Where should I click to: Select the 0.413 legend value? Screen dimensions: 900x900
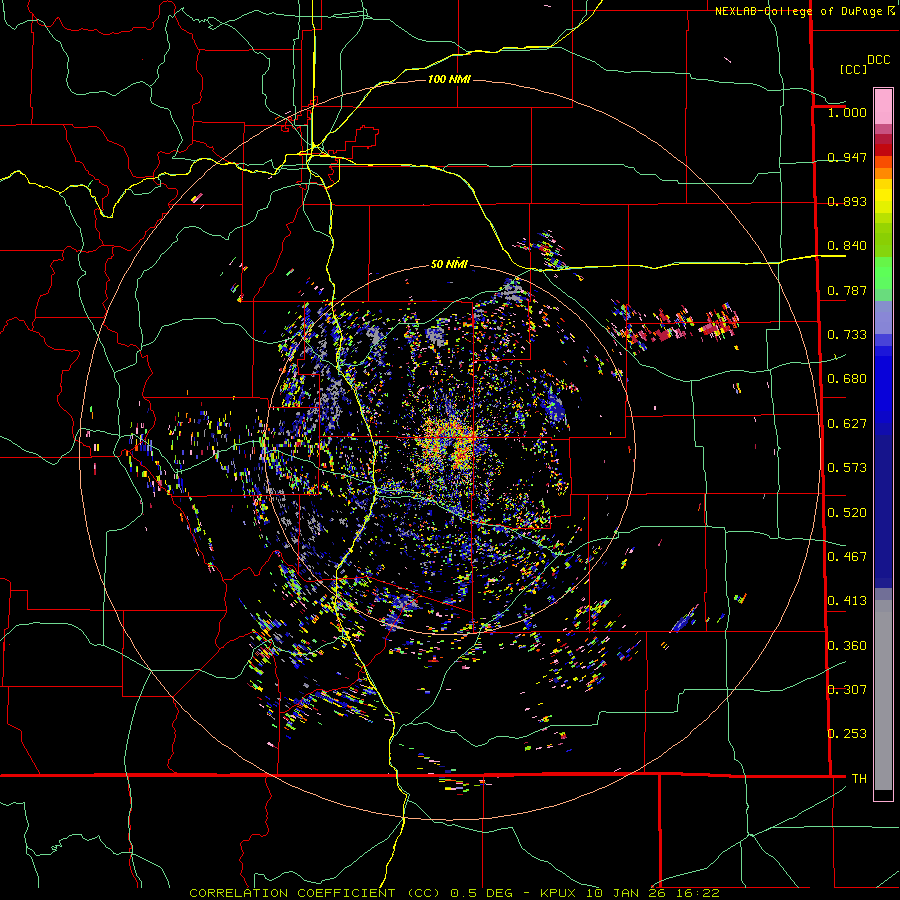[x=847, y=601]
